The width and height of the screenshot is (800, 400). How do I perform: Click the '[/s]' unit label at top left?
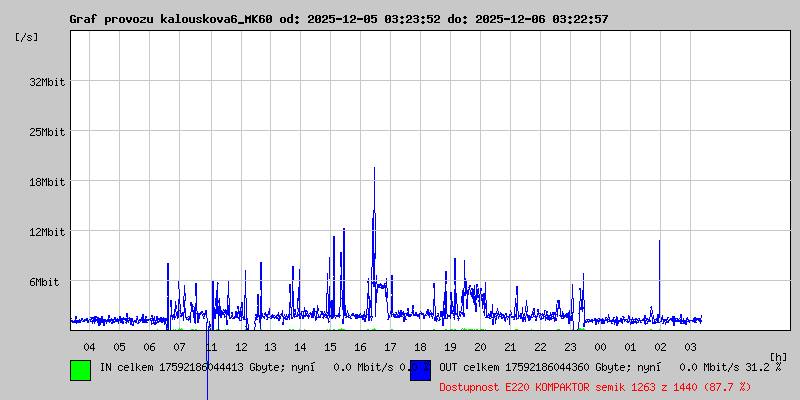(x=27, y=37)
